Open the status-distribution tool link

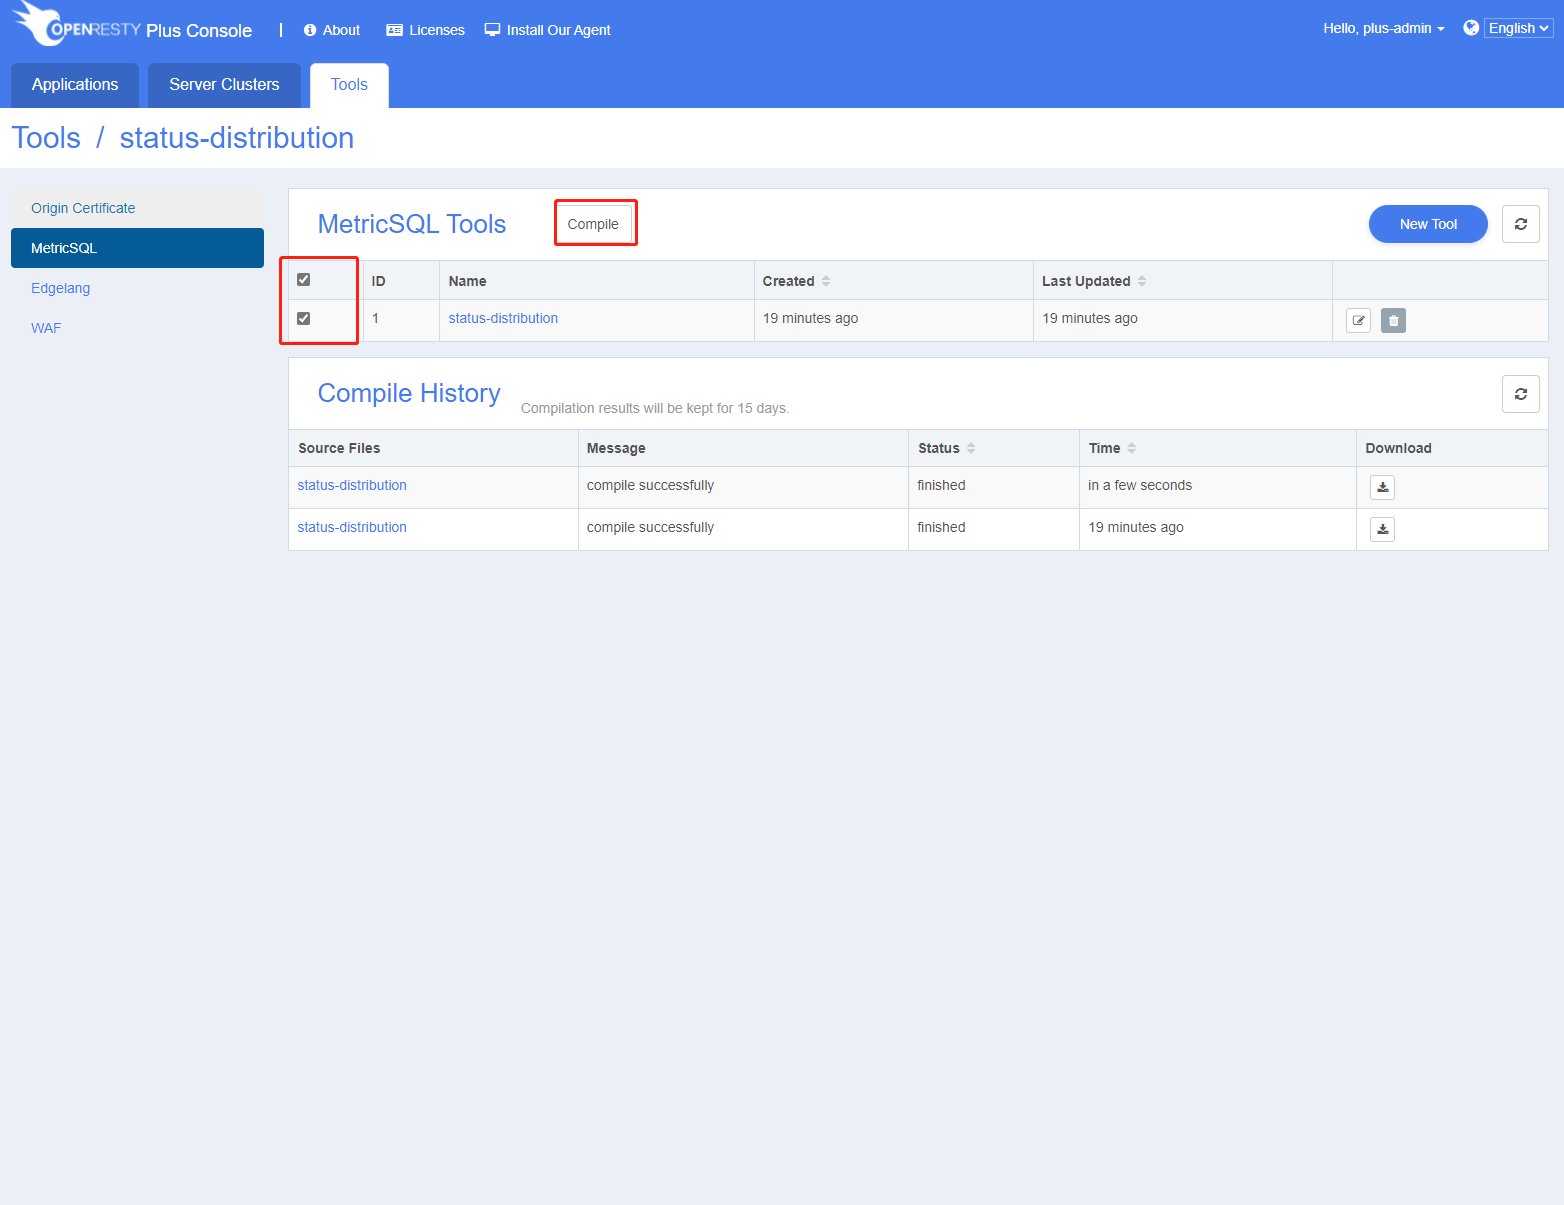tap(503, 318)
